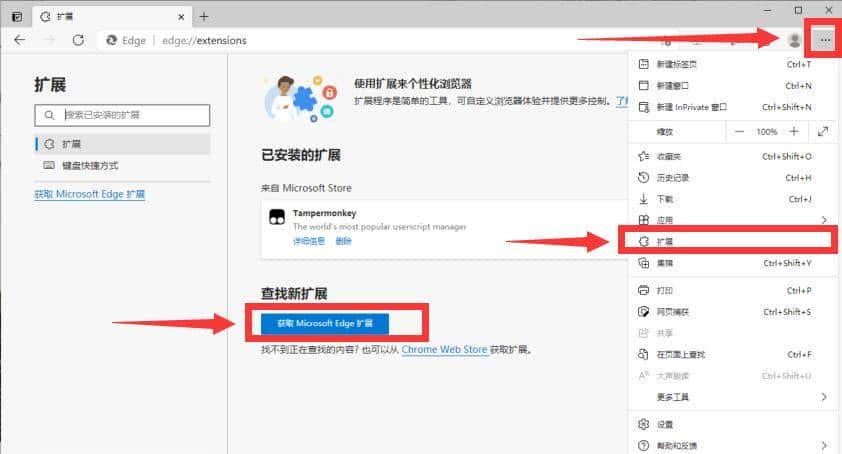
Task: Click the 集锦 collections icon
Action: (643, 263)
